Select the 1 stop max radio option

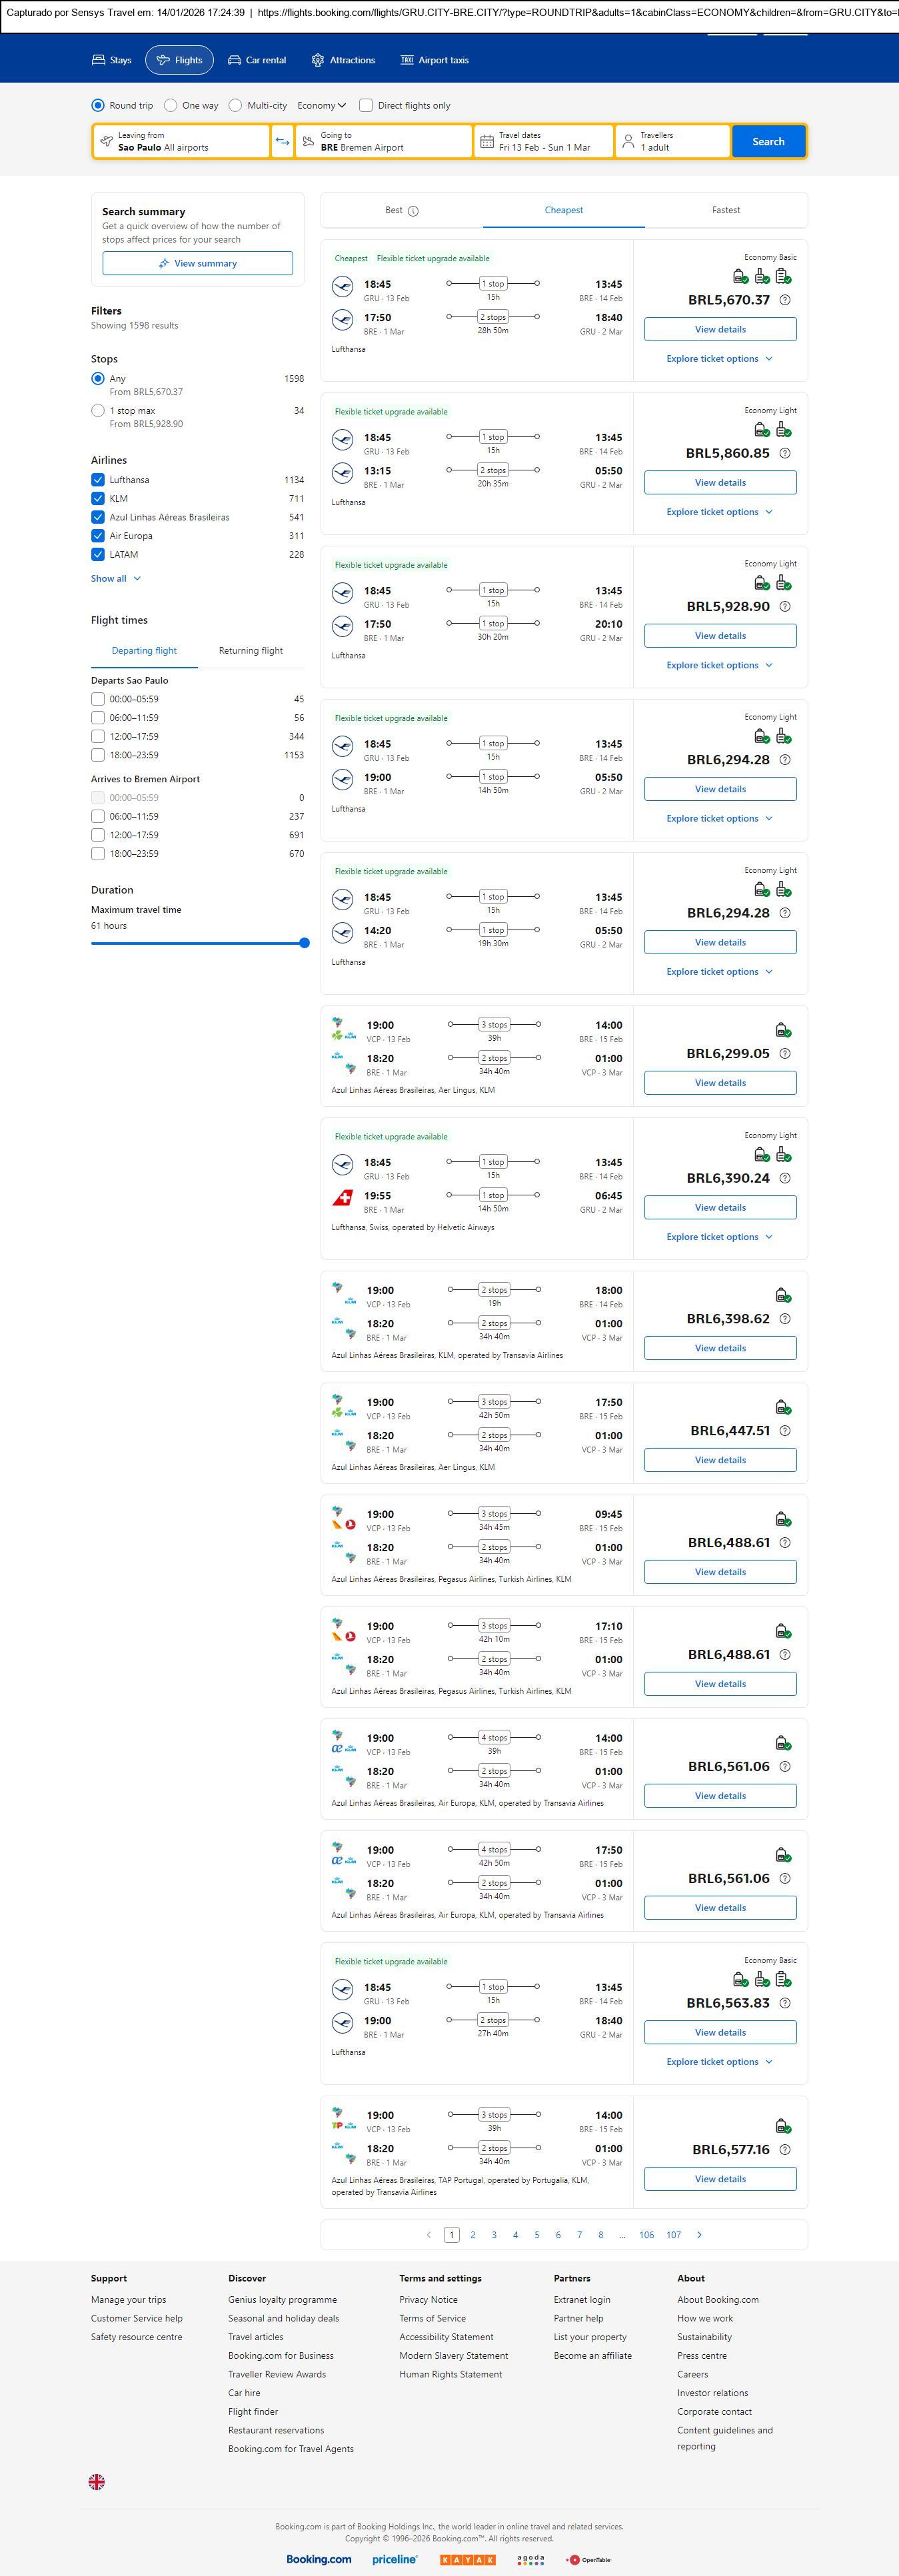(x=98, y=411)
